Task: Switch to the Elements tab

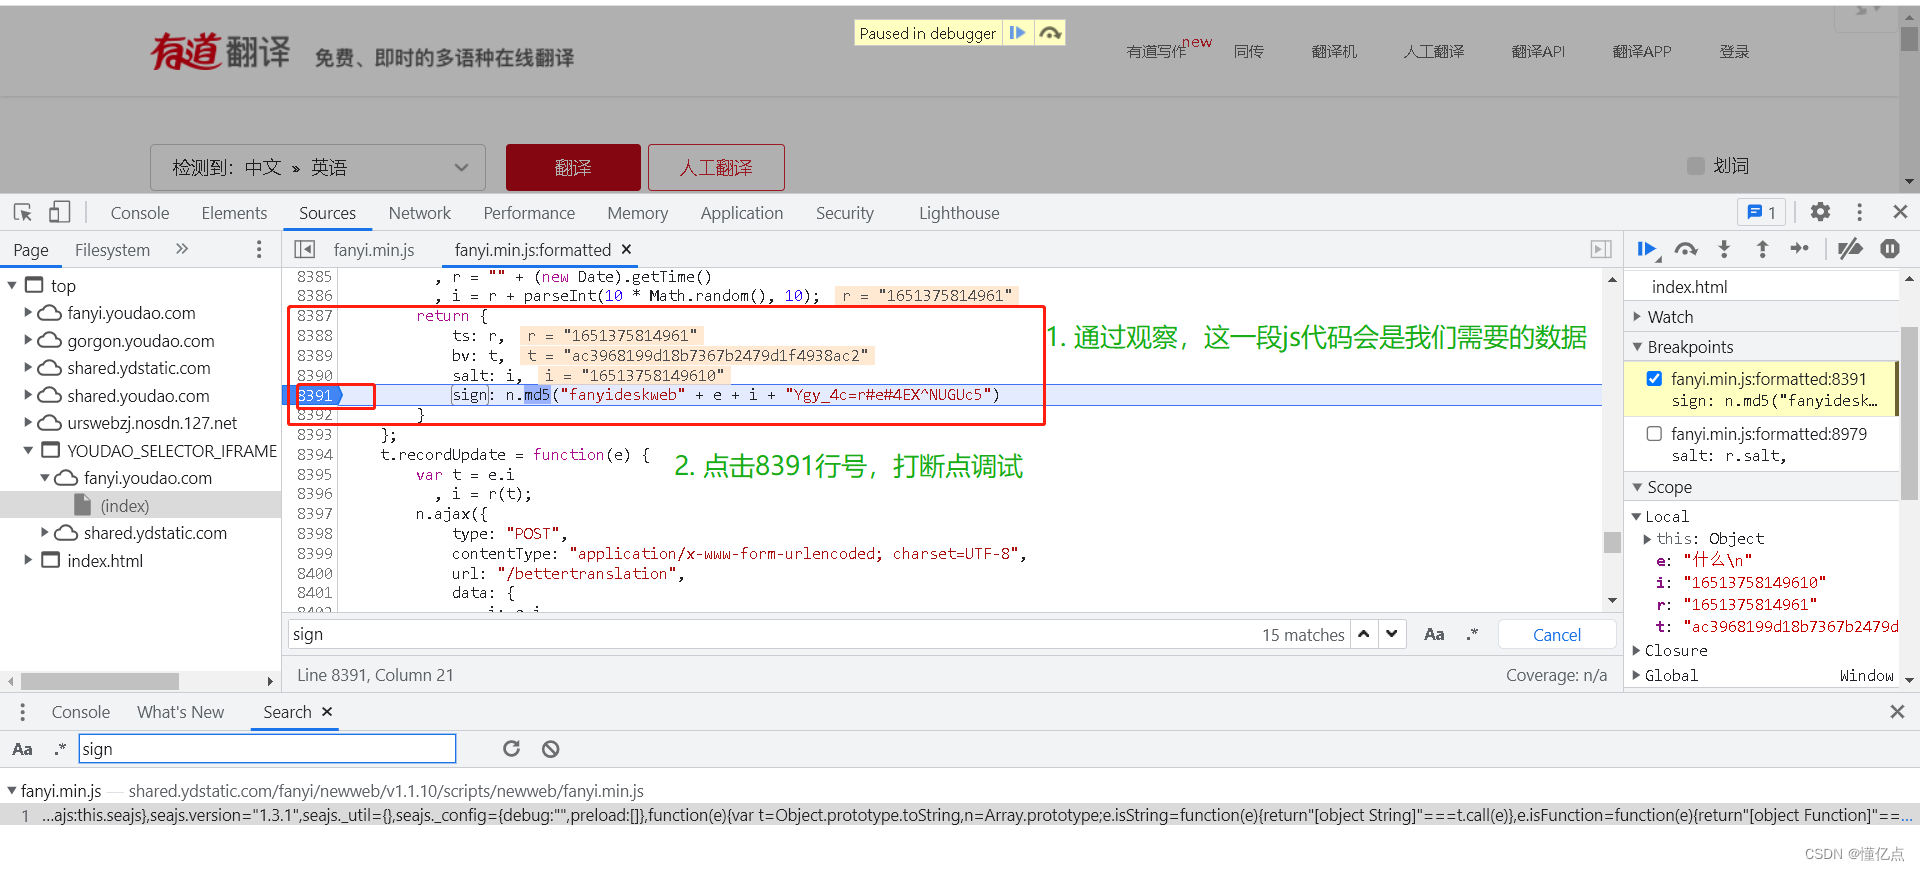Action: (x=234, y=212)
